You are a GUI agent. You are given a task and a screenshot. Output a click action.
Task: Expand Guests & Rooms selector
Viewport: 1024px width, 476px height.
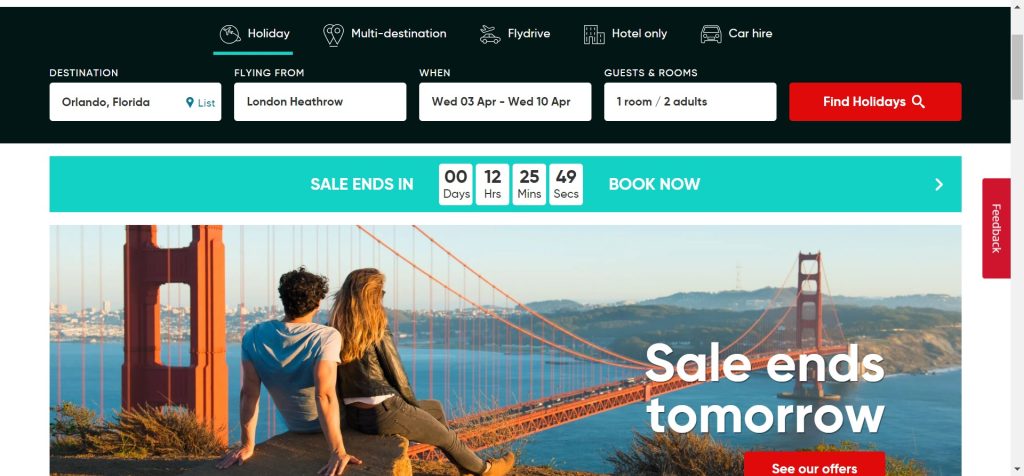[690, 102]
